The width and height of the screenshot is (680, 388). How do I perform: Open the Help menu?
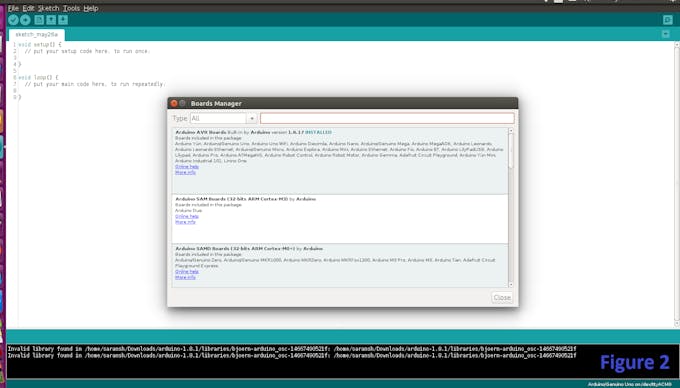91,8
